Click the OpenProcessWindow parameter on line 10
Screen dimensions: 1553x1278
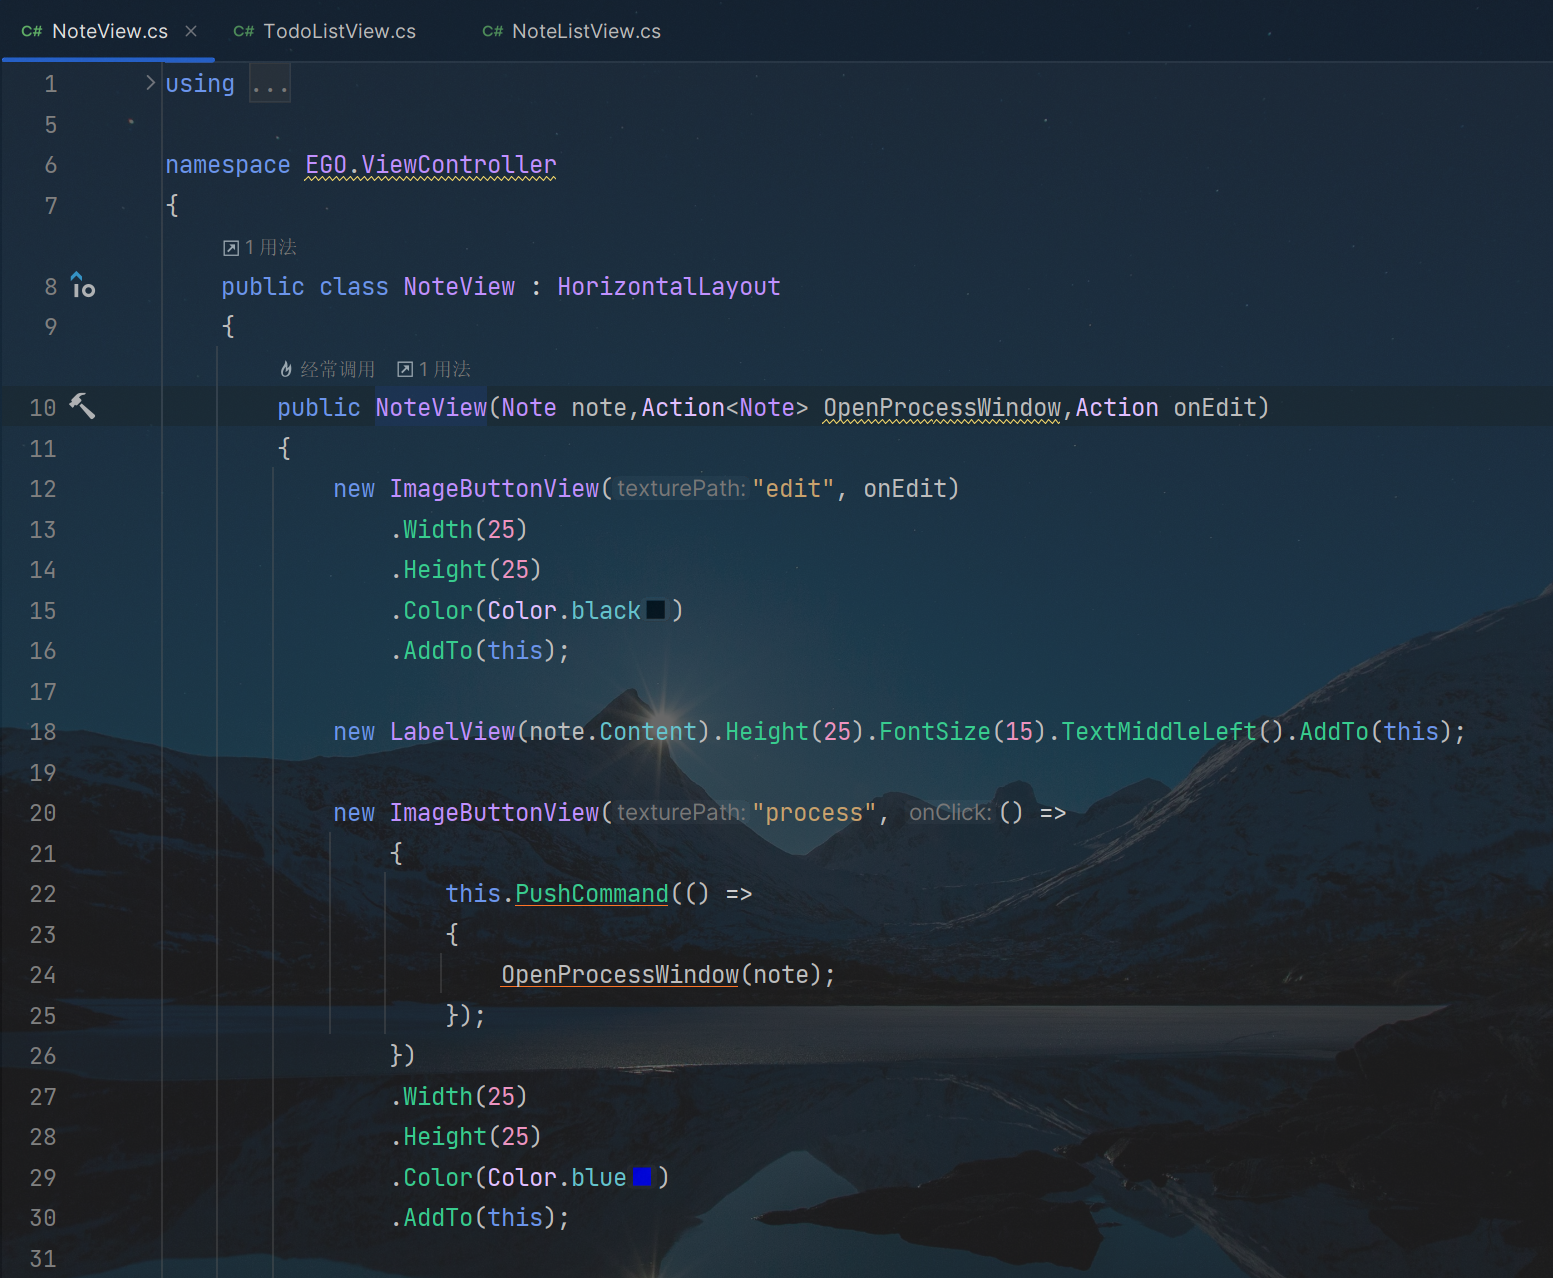coord(942,408)
